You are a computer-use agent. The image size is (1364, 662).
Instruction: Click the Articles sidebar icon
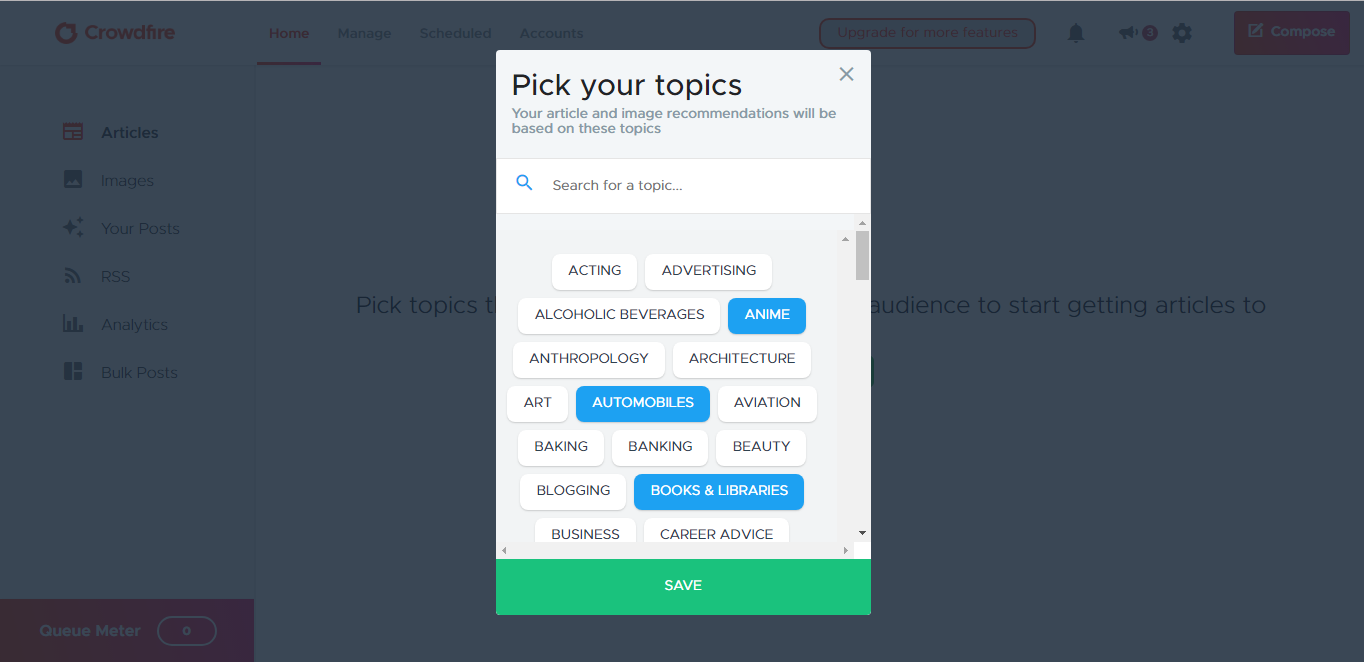pos(73,132)
